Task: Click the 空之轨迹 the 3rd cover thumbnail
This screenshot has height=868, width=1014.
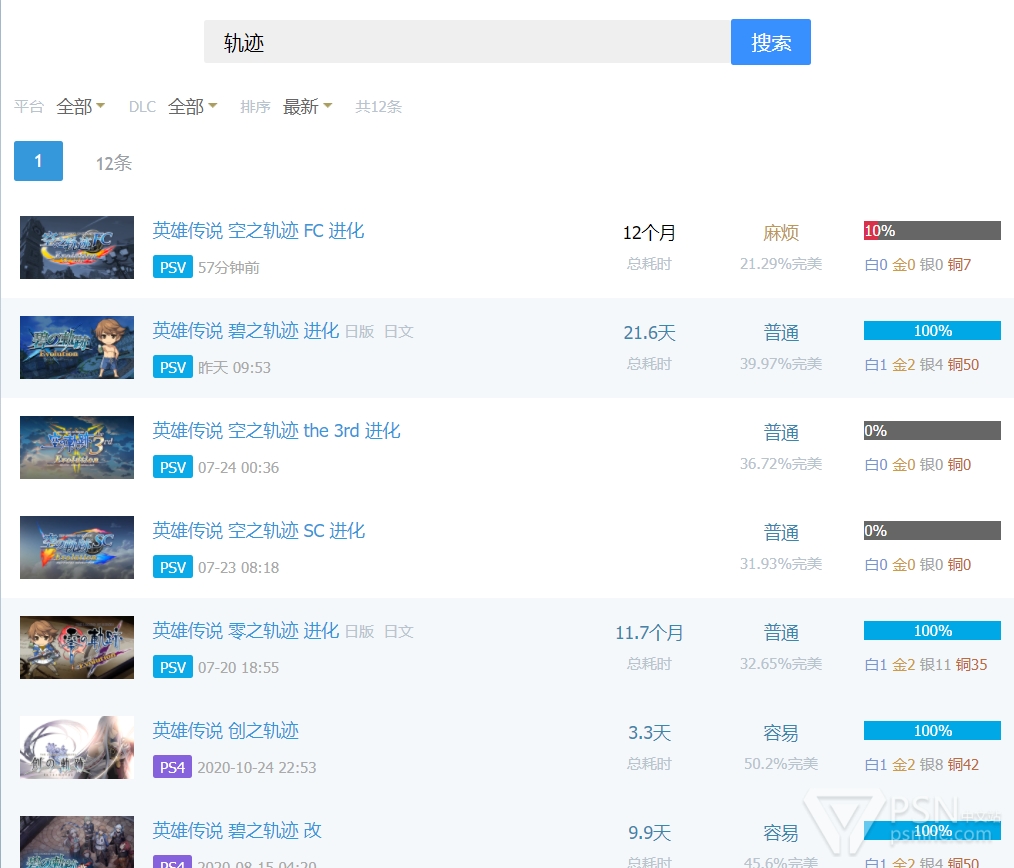Action: 77,447
